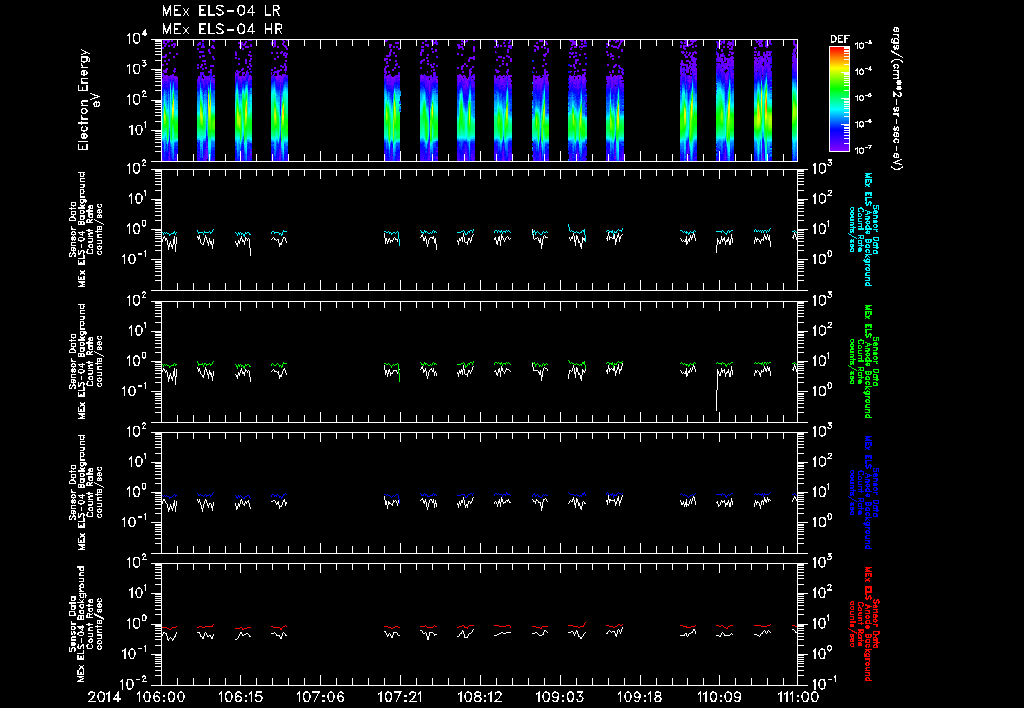Click the "106:00" time tick label

click(160, 697)
